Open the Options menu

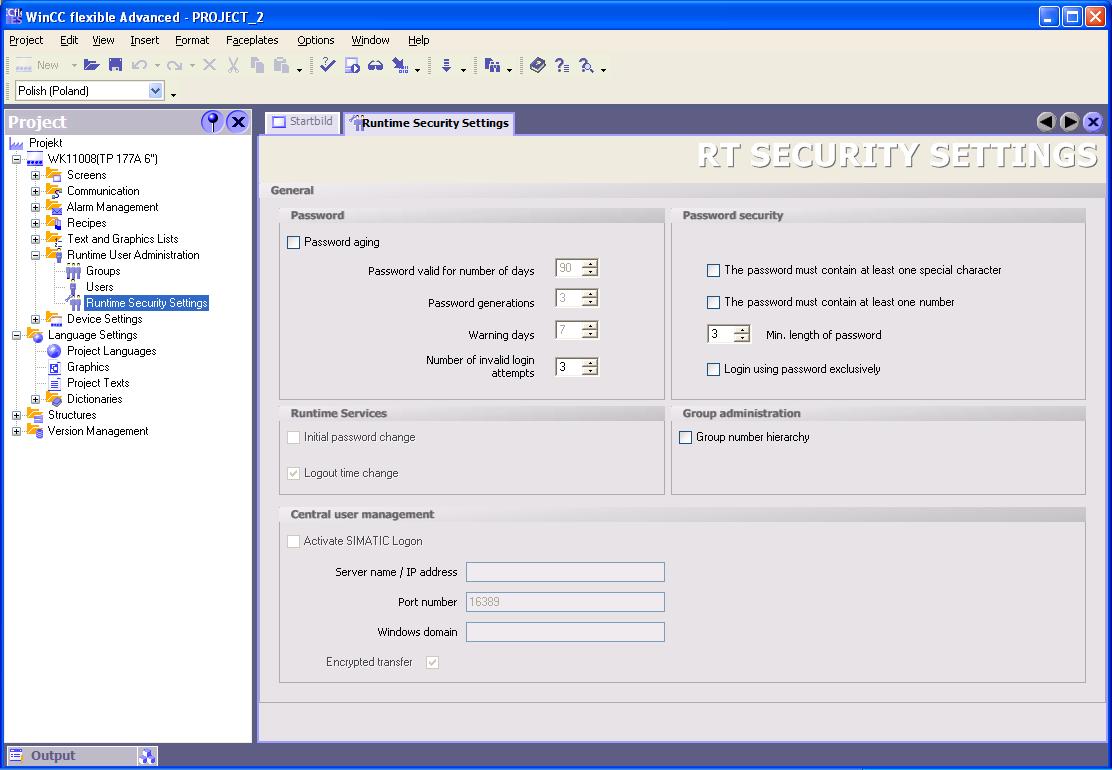[316, 40]
